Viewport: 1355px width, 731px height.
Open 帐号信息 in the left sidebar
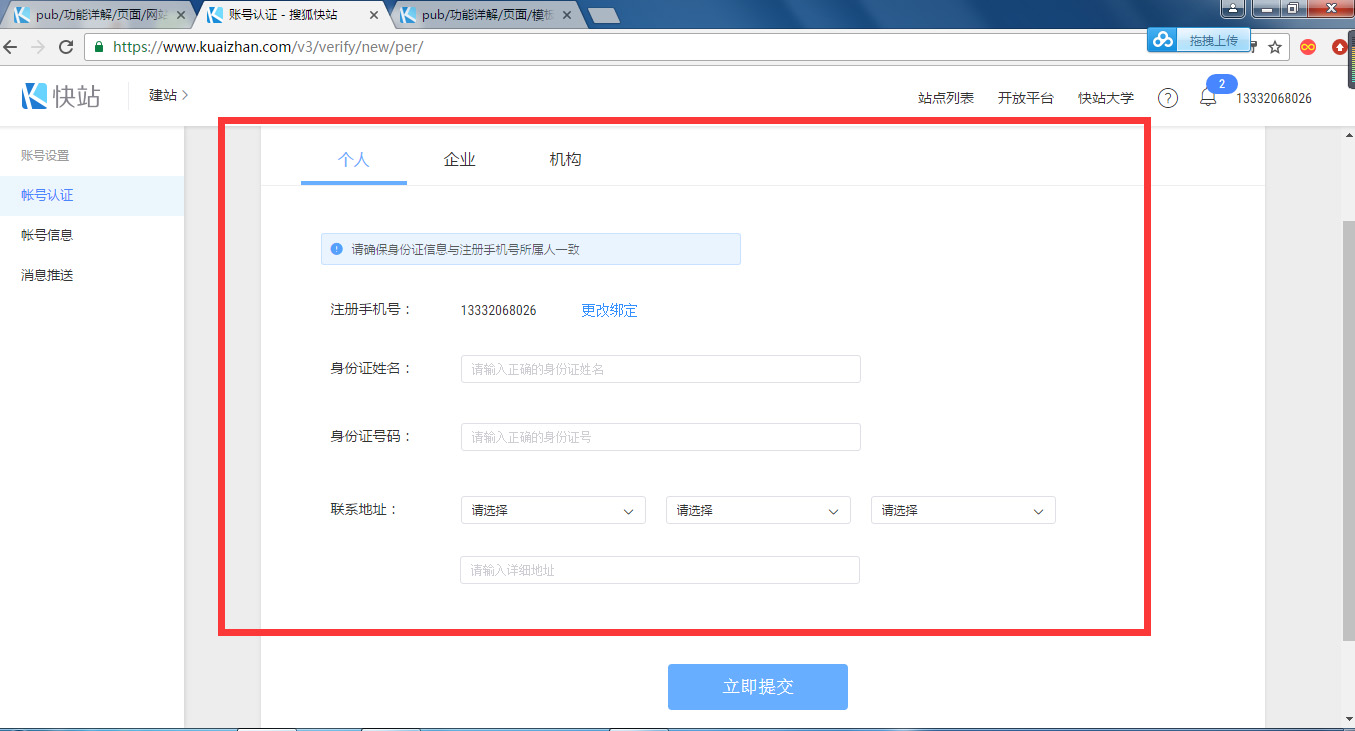click(47, 235)
